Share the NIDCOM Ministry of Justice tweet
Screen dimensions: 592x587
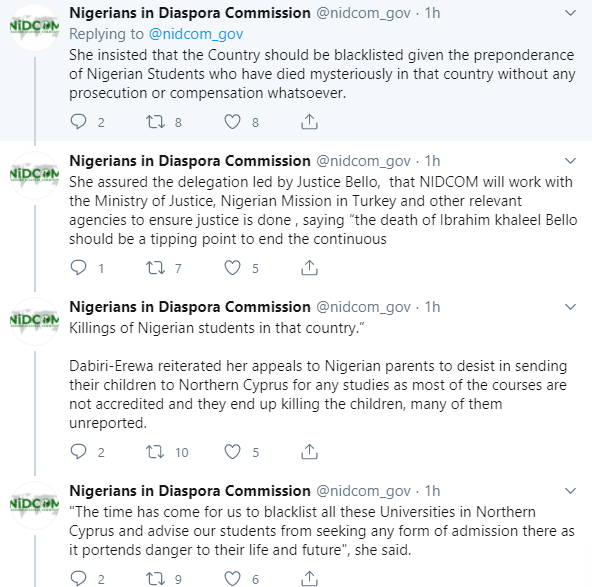click(309, 268)
